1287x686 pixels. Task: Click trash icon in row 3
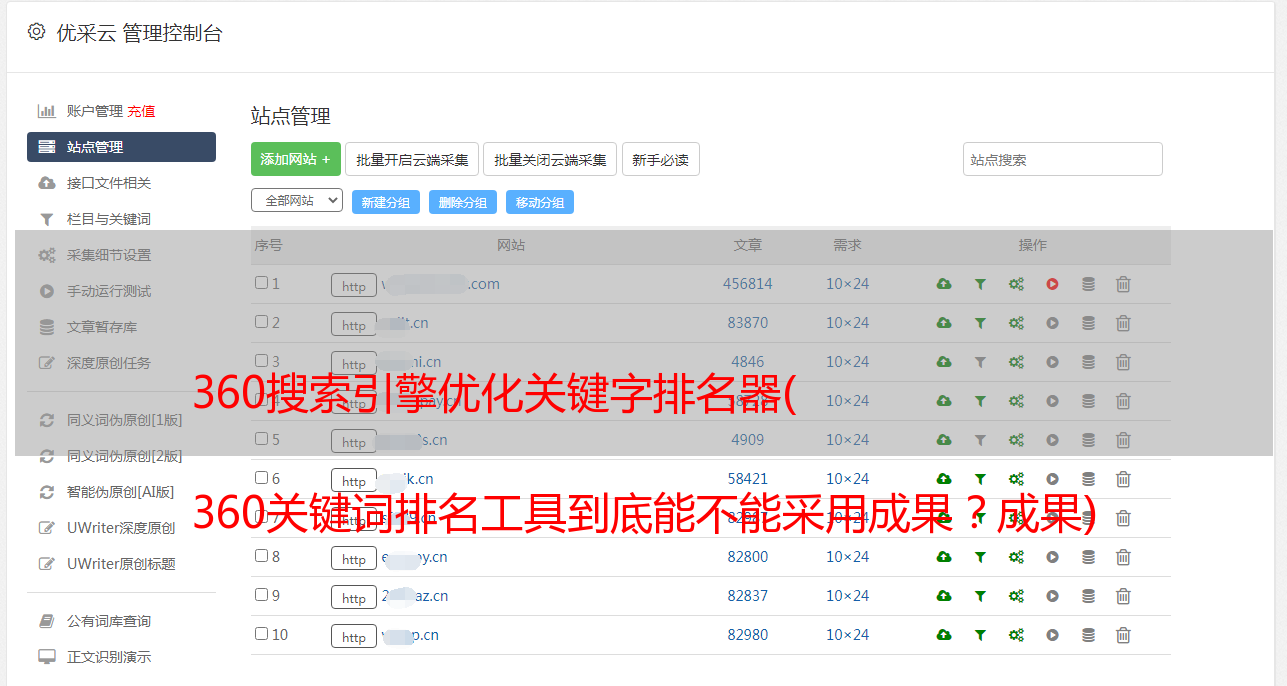point(1123,362)
